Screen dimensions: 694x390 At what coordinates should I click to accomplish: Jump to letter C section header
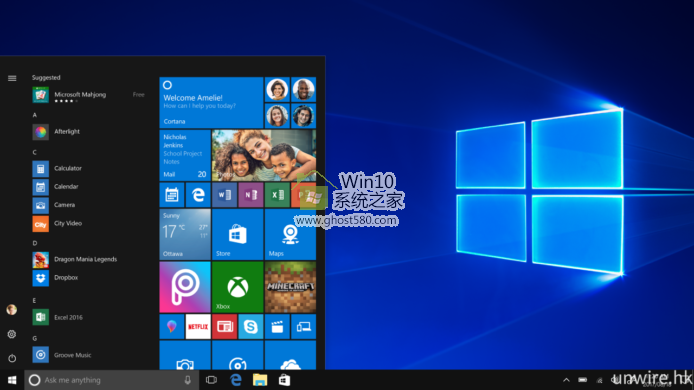35,152
